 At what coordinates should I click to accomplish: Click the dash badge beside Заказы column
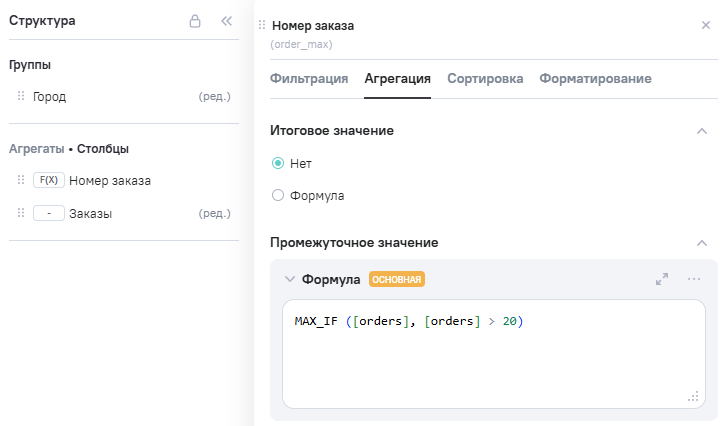[x=48, y=213]
